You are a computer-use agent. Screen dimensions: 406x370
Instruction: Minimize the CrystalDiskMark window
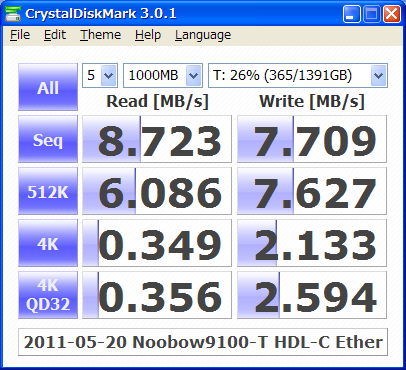[x=351, y=14]
